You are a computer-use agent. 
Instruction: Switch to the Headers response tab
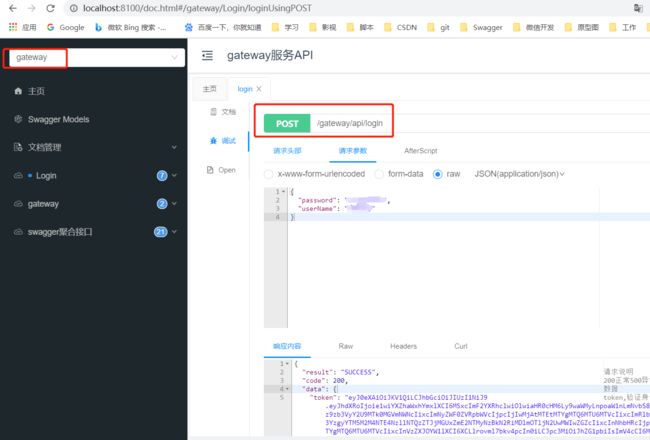tap(403, 346)
